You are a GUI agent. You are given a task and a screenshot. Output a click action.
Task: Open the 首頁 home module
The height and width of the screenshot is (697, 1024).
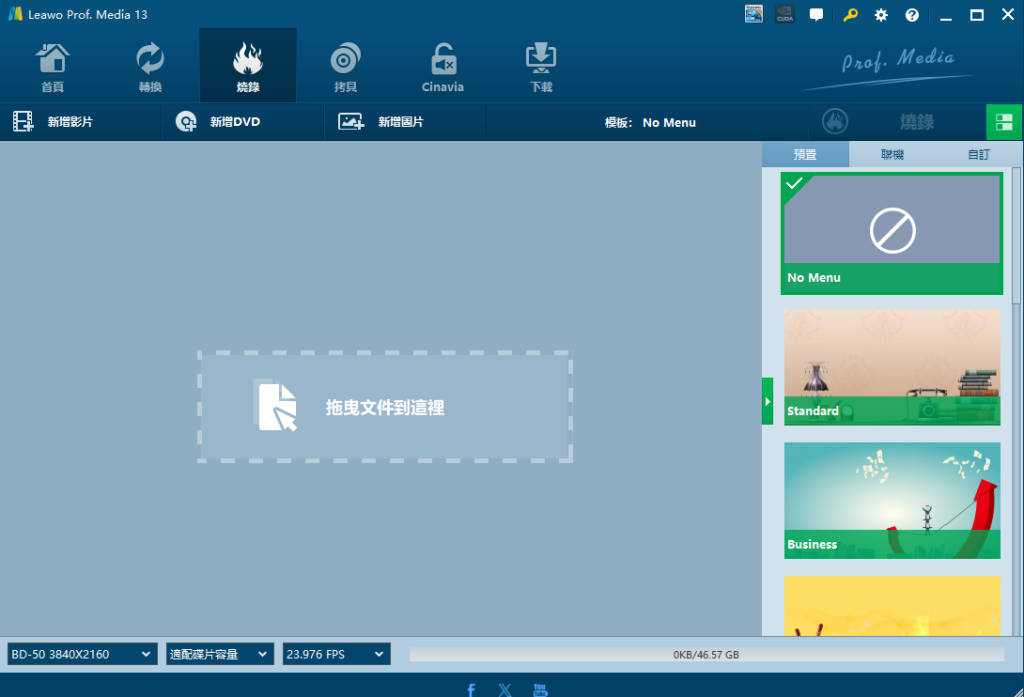pos(52,67)
